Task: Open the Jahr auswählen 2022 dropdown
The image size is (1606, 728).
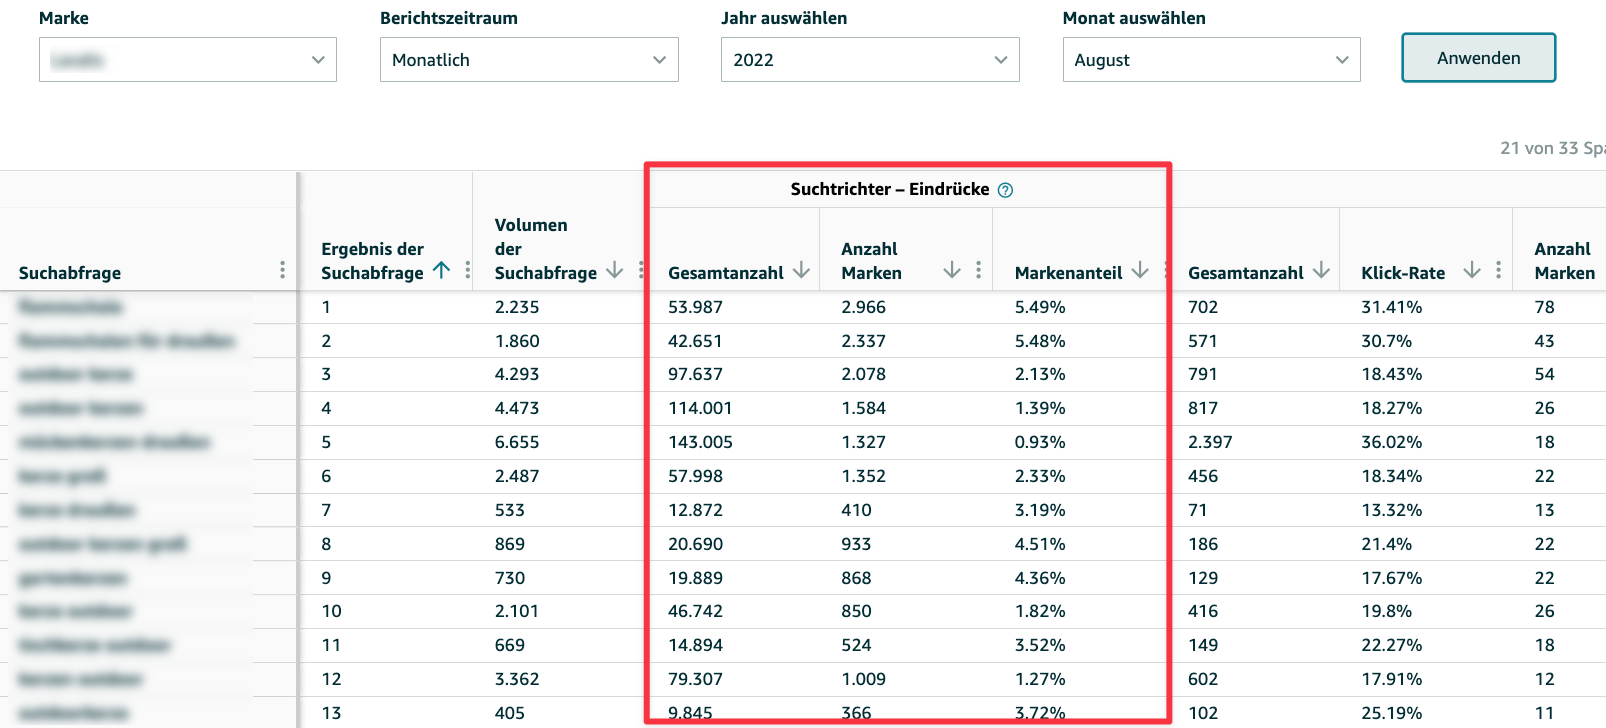Action: (x=870, y=60)
